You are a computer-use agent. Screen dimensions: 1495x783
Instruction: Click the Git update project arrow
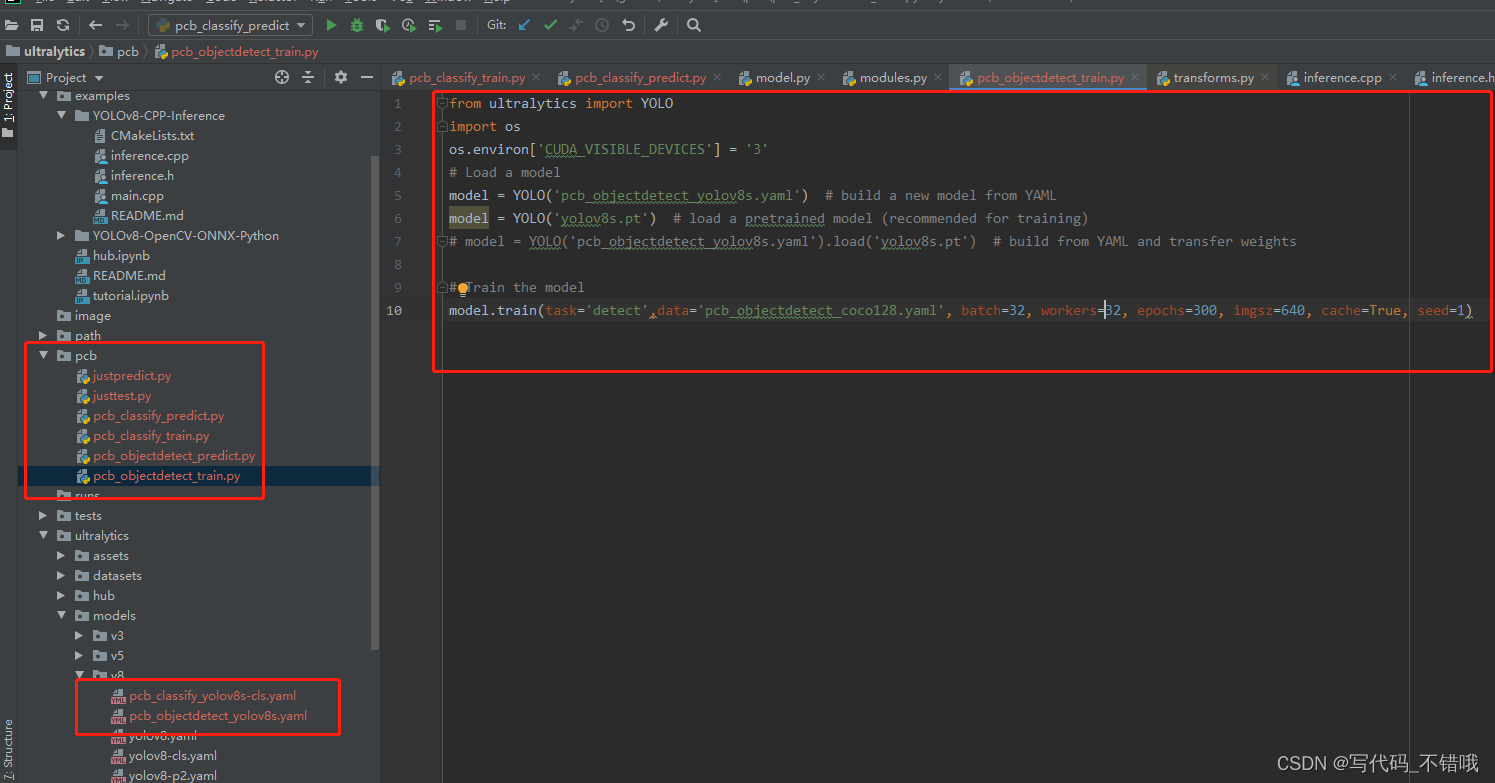524,25
